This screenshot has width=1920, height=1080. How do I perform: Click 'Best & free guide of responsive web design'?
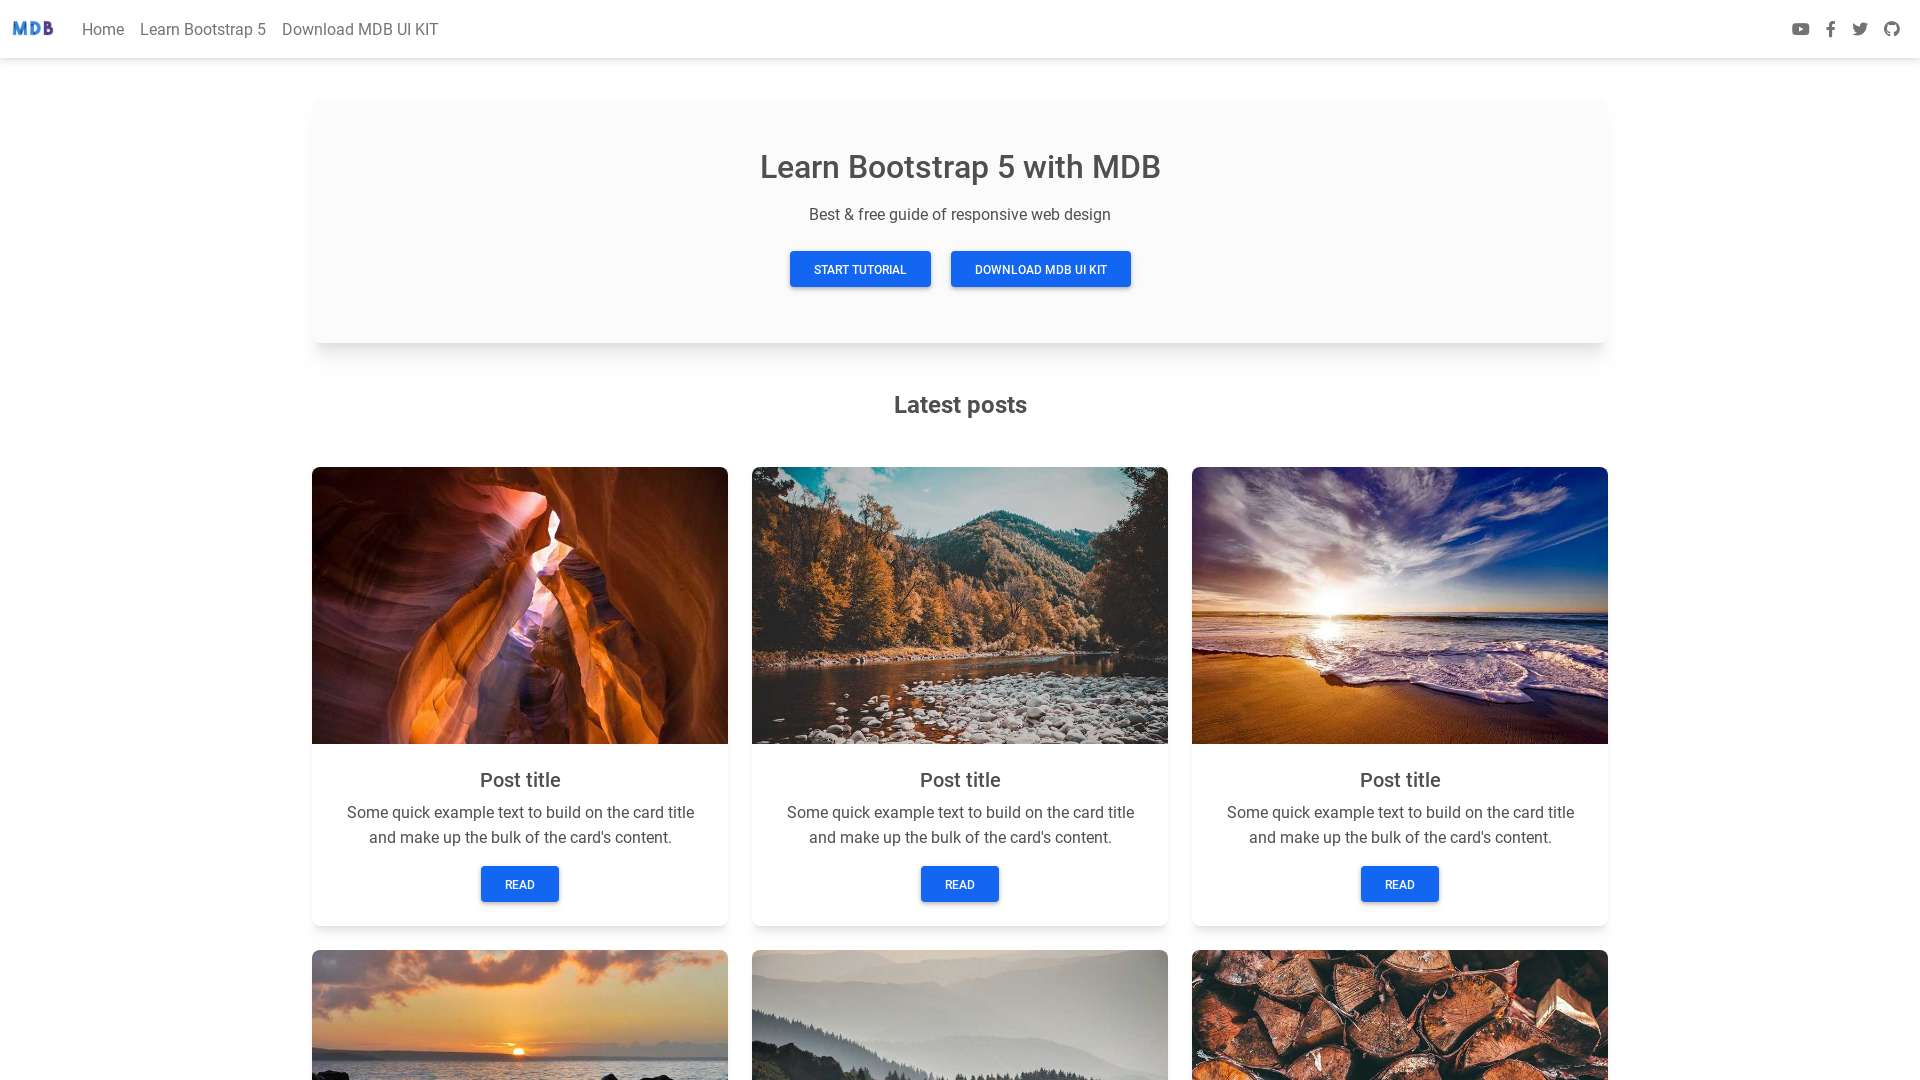(960, 214)
